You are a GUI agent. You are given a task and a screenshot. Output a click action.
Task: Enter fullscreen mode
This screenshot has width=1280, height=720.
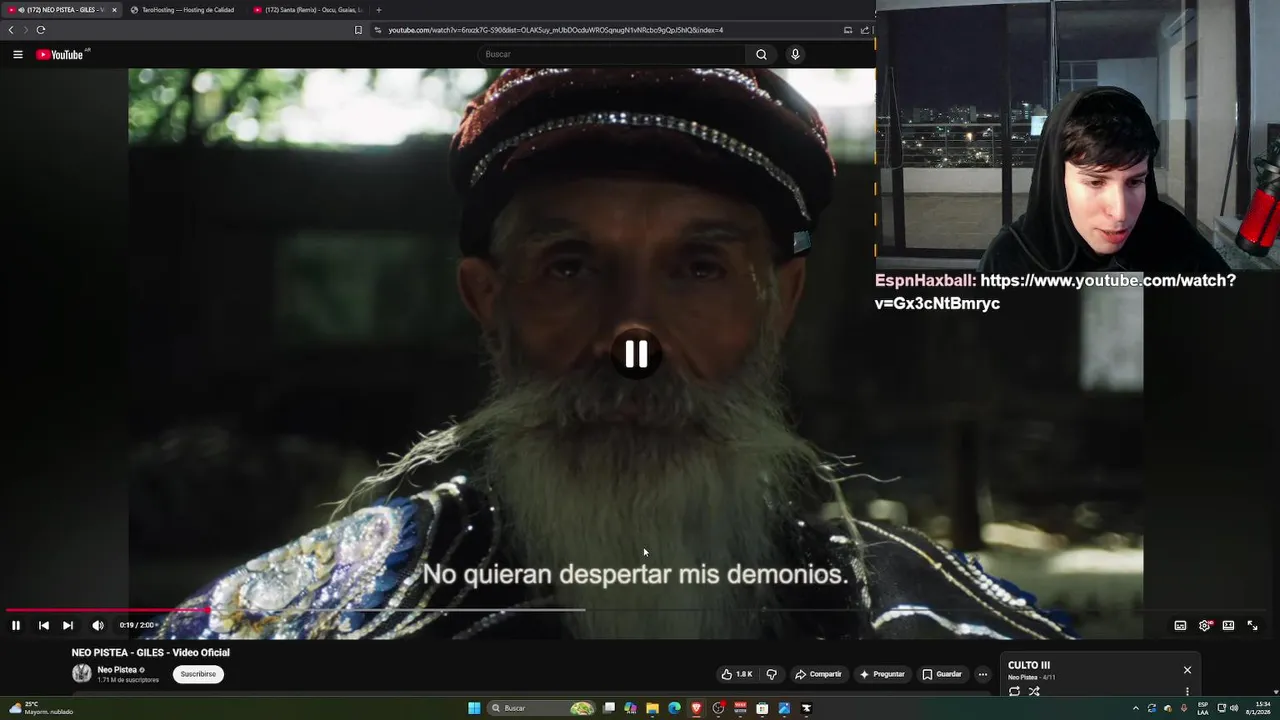point(1252,625)
